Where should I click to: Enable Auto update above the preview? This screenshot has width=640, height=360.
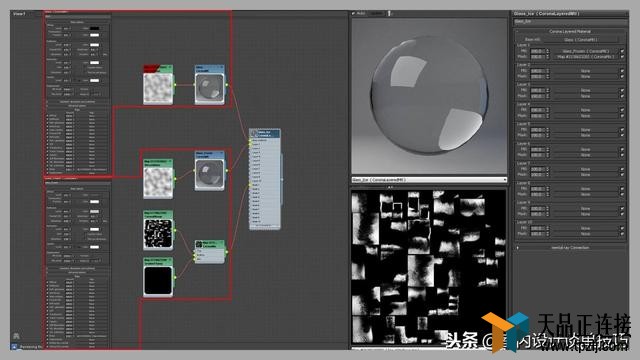pos(359,13)
